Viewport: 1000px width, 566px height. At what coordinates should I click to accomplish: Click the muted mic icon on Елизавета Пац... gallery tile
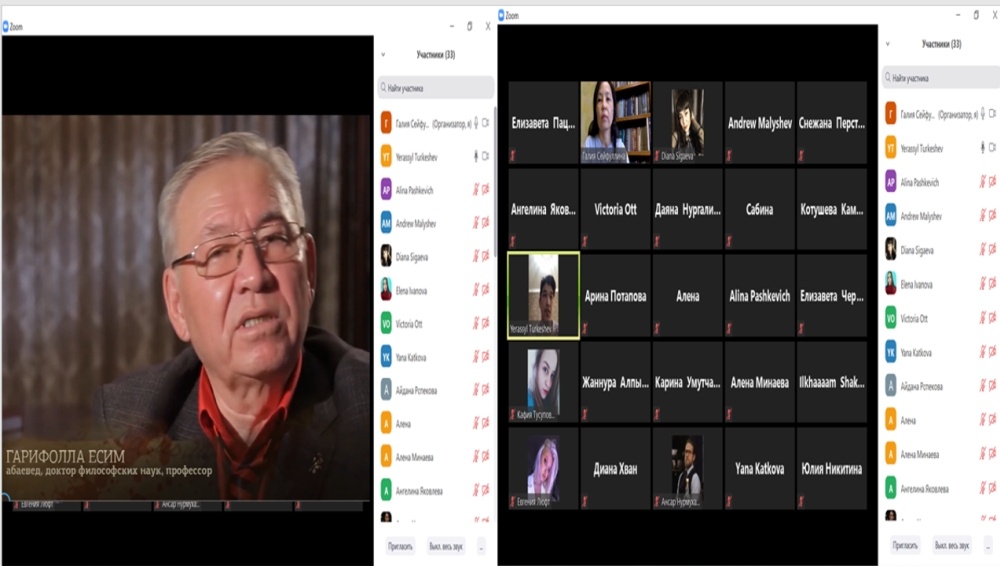click(513, 155)
